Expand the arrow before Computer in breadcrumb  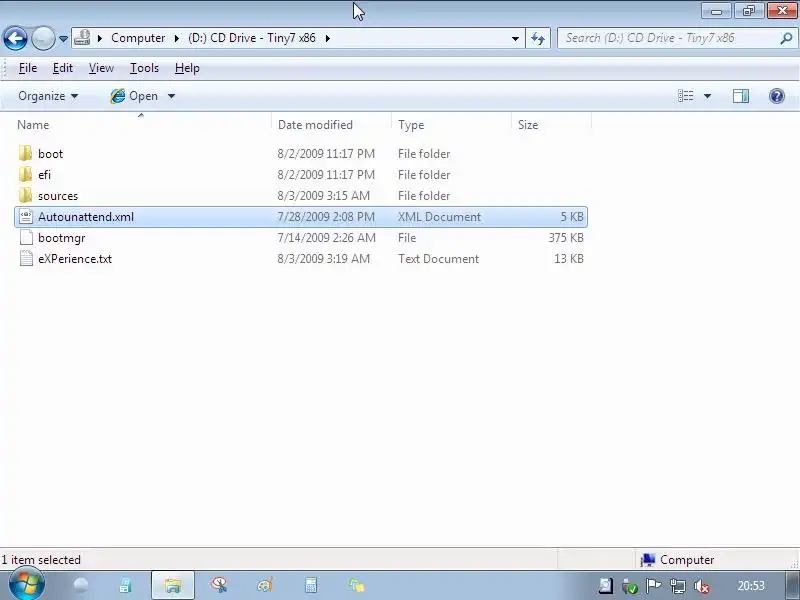tap(100, 38)
